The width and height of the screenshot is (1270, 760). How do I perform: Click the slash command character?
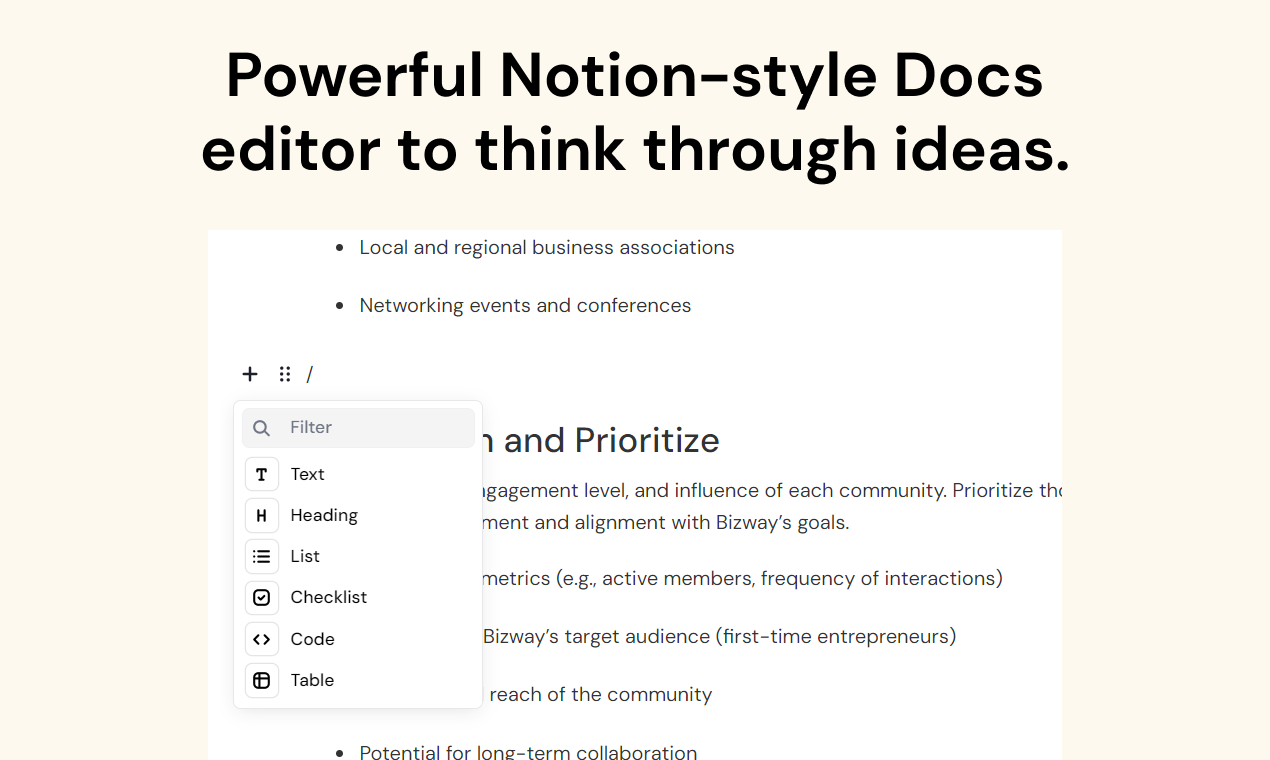coord(310,374)
